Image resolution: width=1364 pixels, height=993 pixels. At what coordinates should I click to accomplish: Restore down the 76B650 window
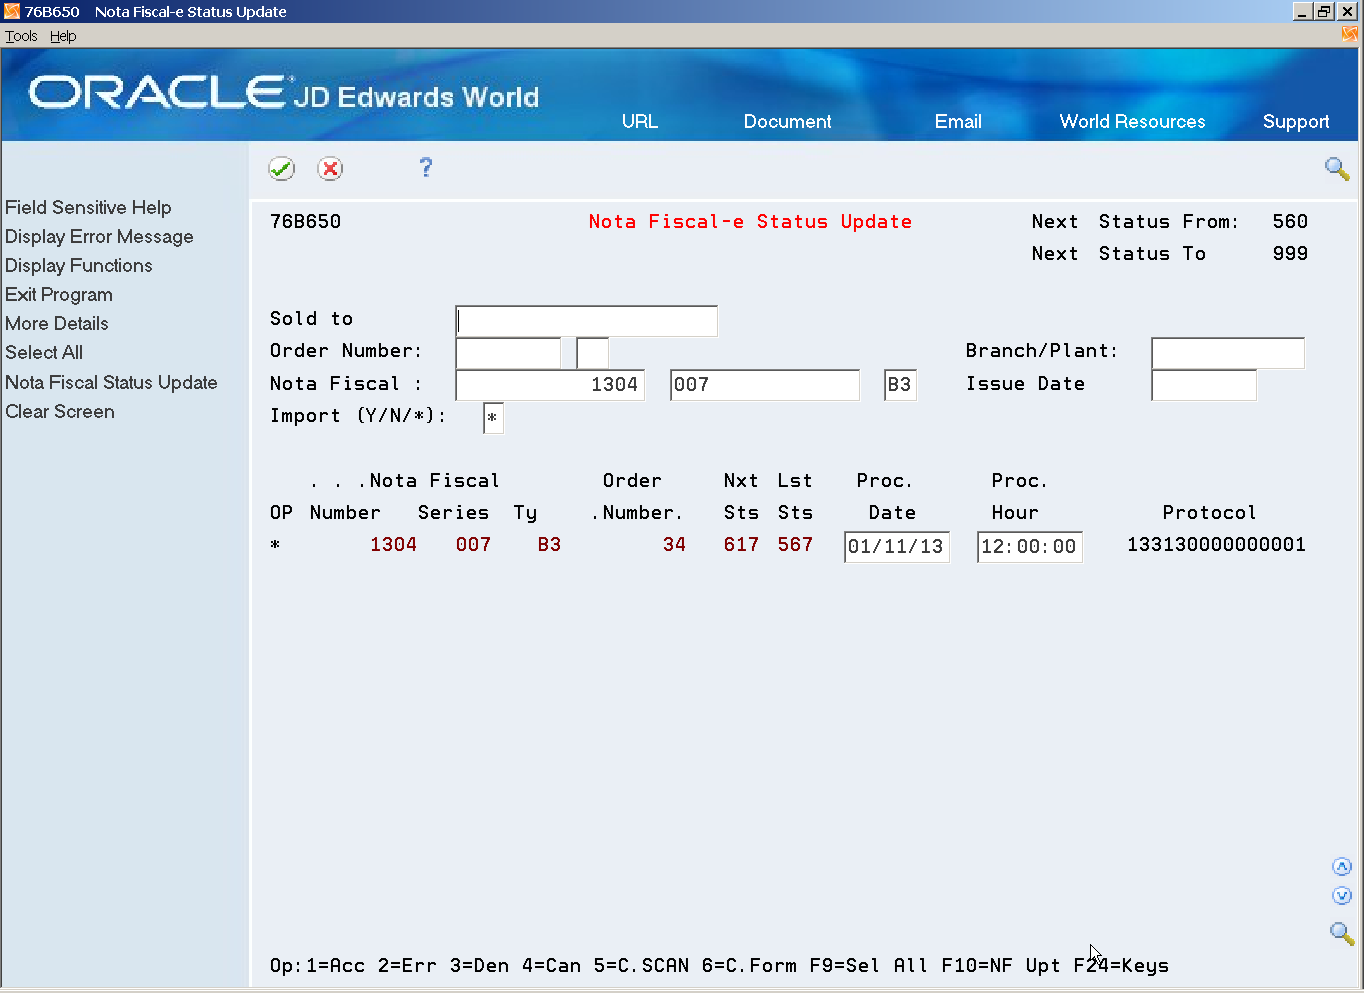coord(1324,11)
